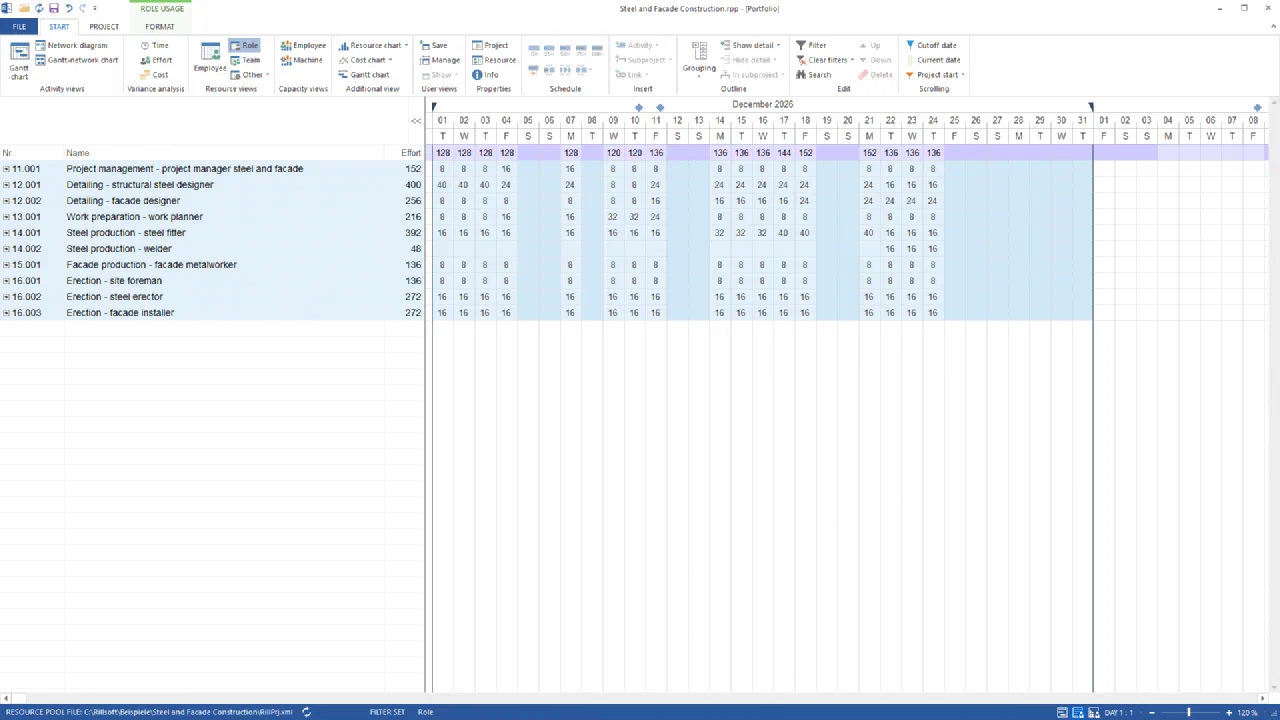Open the FILE tab

click(19, 27)
